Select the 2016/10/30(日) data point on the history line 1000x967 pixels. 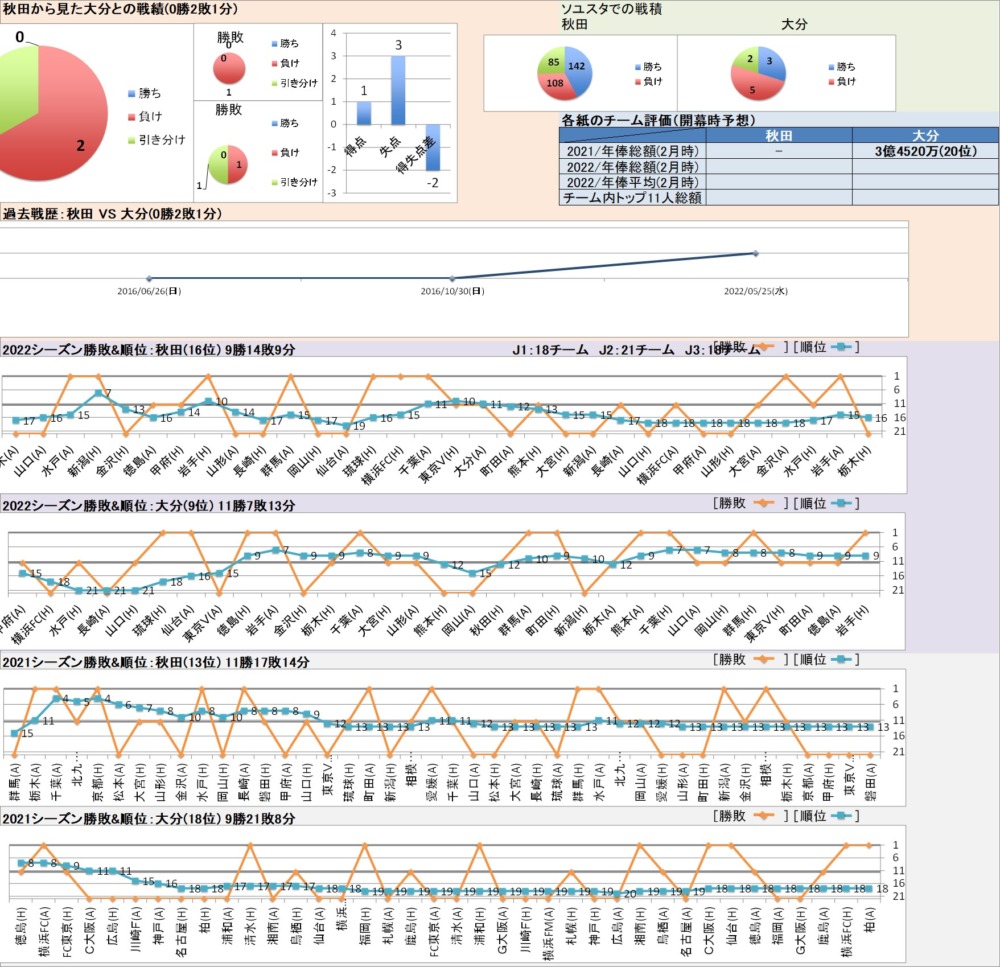452,278
